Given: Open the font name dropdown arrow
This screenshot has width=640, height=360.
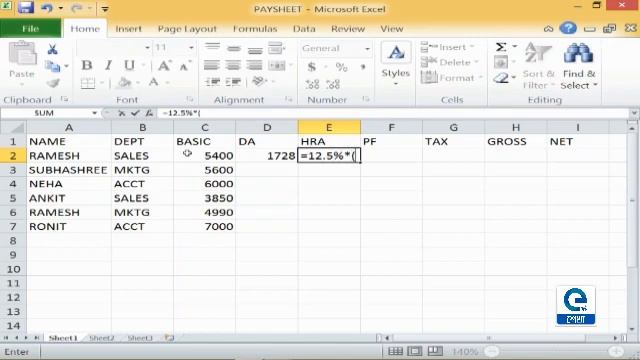Looking at the screenshot, I should point(147,48).
